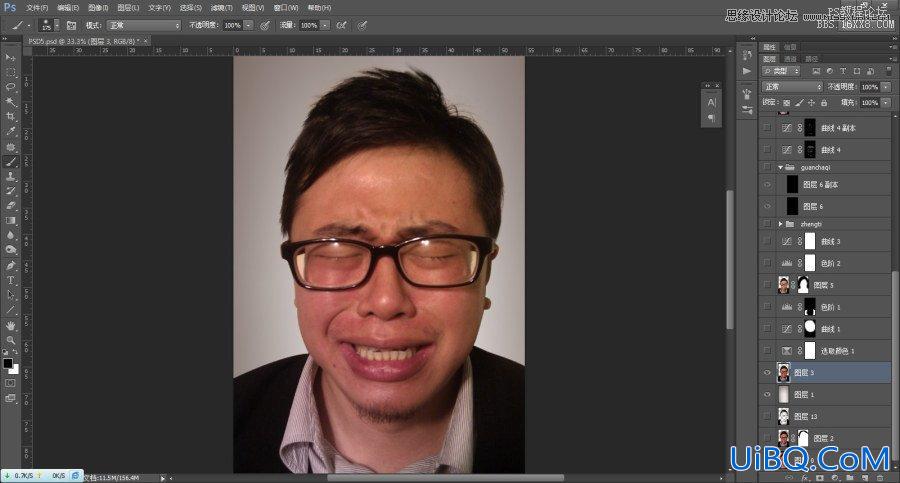Switch to the 路径 paths tab
Image resolution: width=900 pixels, height=483 pixels.
tap(811, 59)
